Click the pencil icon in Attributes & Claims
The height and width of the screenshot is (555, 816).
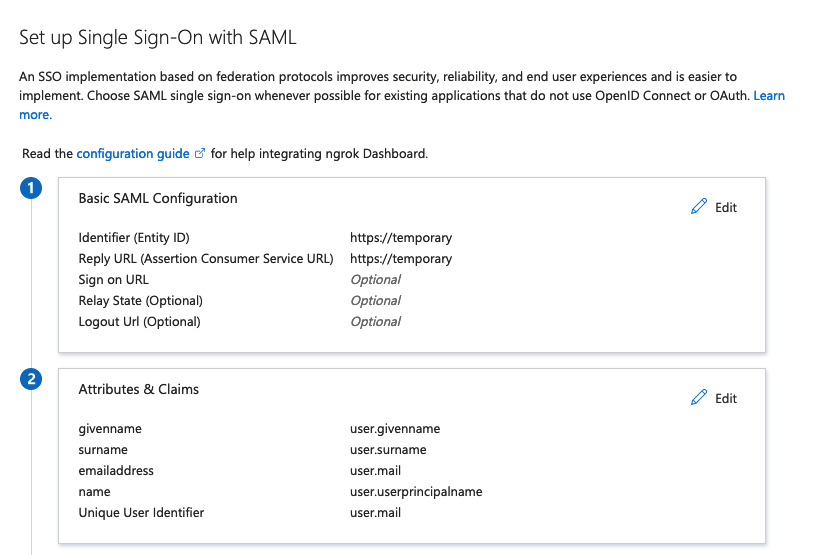pyautogui.click(x=699, y=398)
